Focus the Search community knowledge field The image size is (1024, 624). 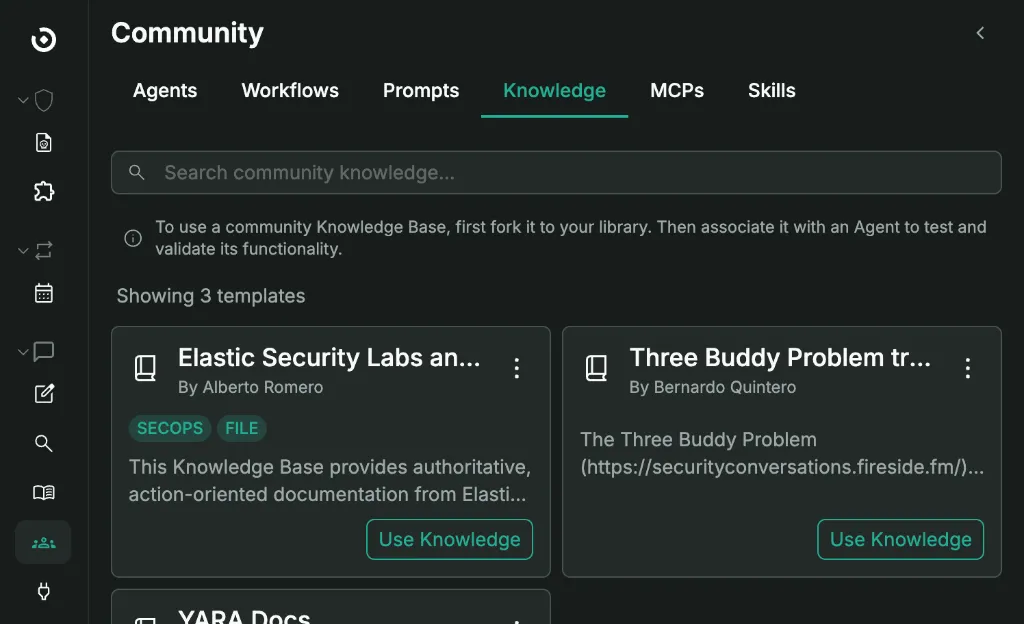[x=556, y=172]
